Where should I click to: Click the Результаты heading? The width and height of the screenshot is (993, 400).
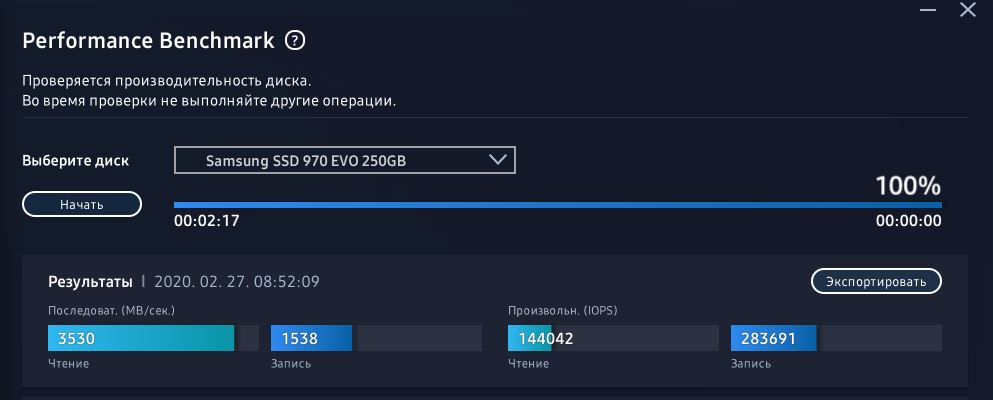(x=90, y=282)
